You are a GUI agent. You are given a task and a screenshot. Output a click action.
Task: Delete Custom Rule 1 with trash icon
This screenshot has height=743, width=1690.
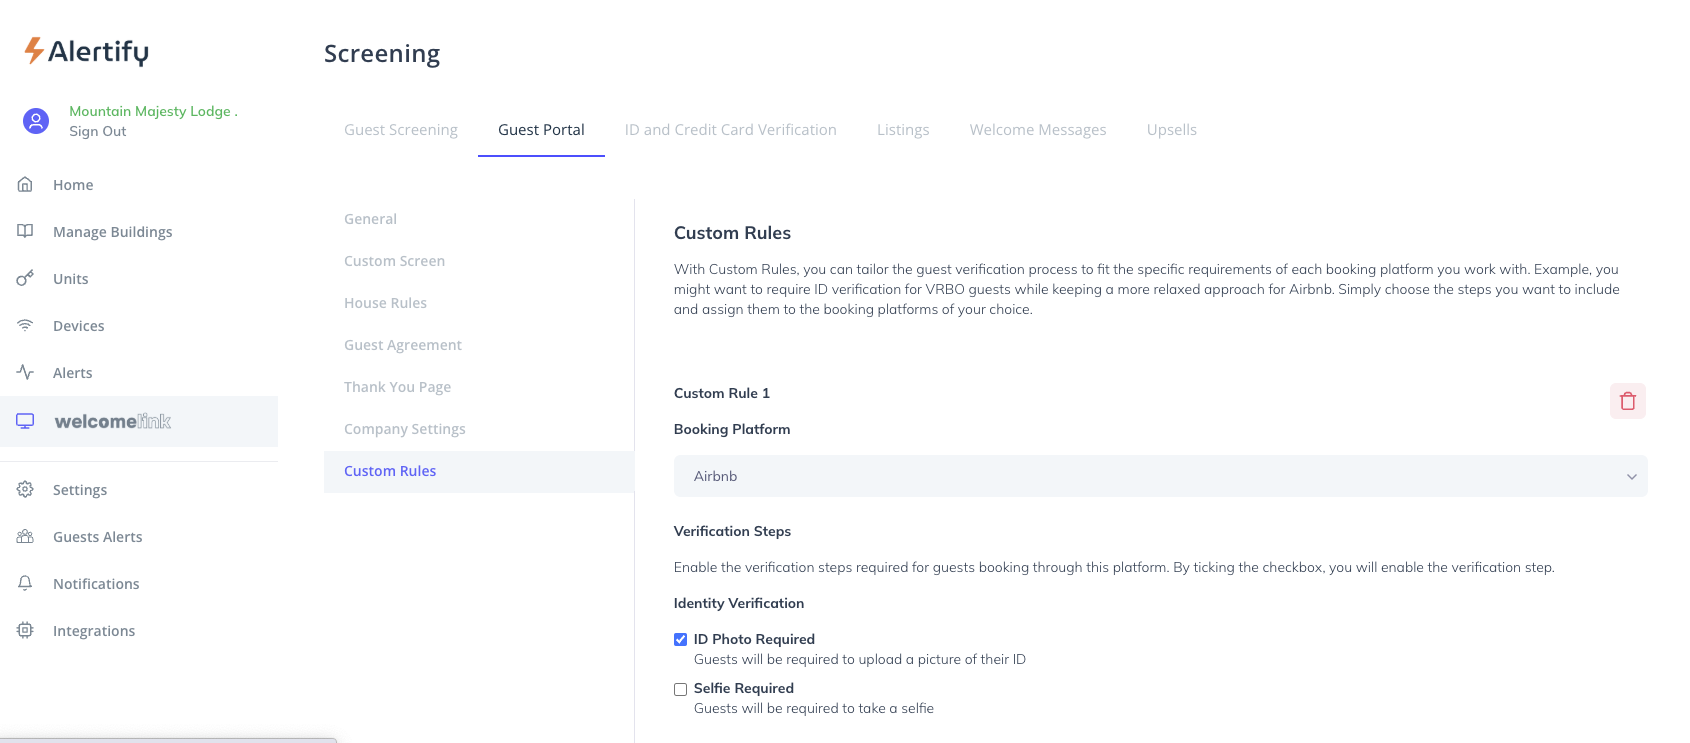1627,401
